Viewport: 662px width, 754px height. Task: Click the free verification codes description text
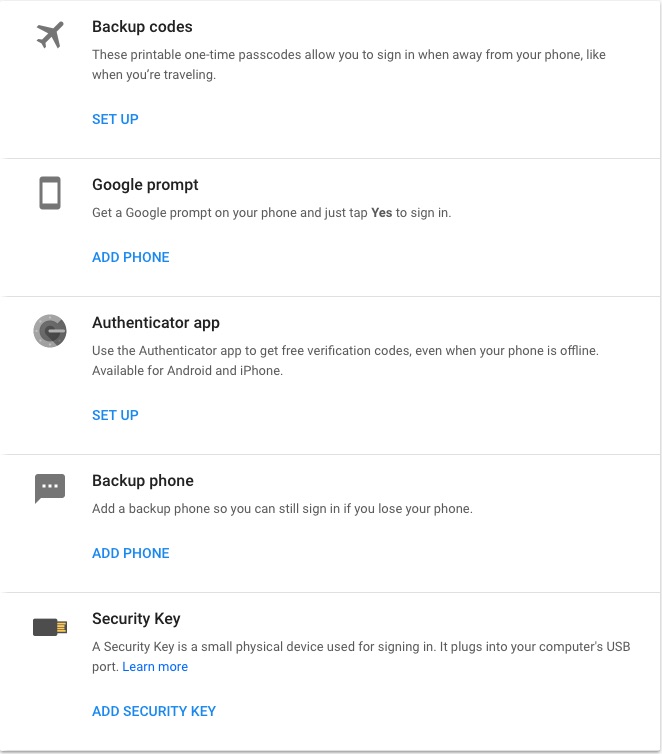pyautogui.click(x=345, y=360)
